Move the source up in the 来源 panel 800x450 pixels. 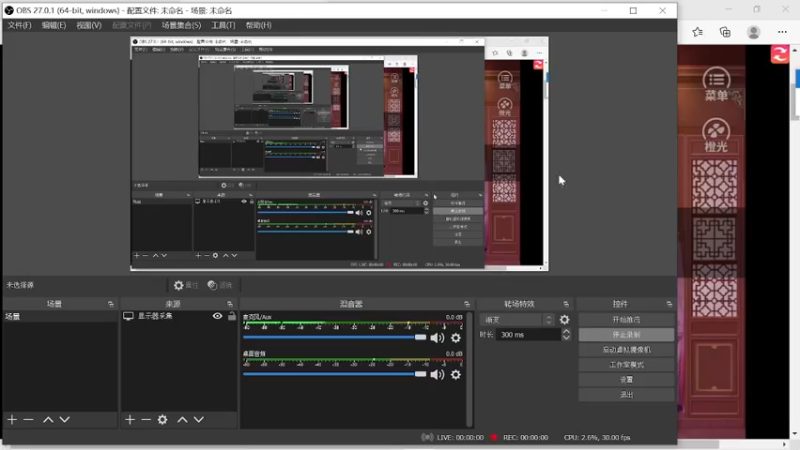point(182,419)
